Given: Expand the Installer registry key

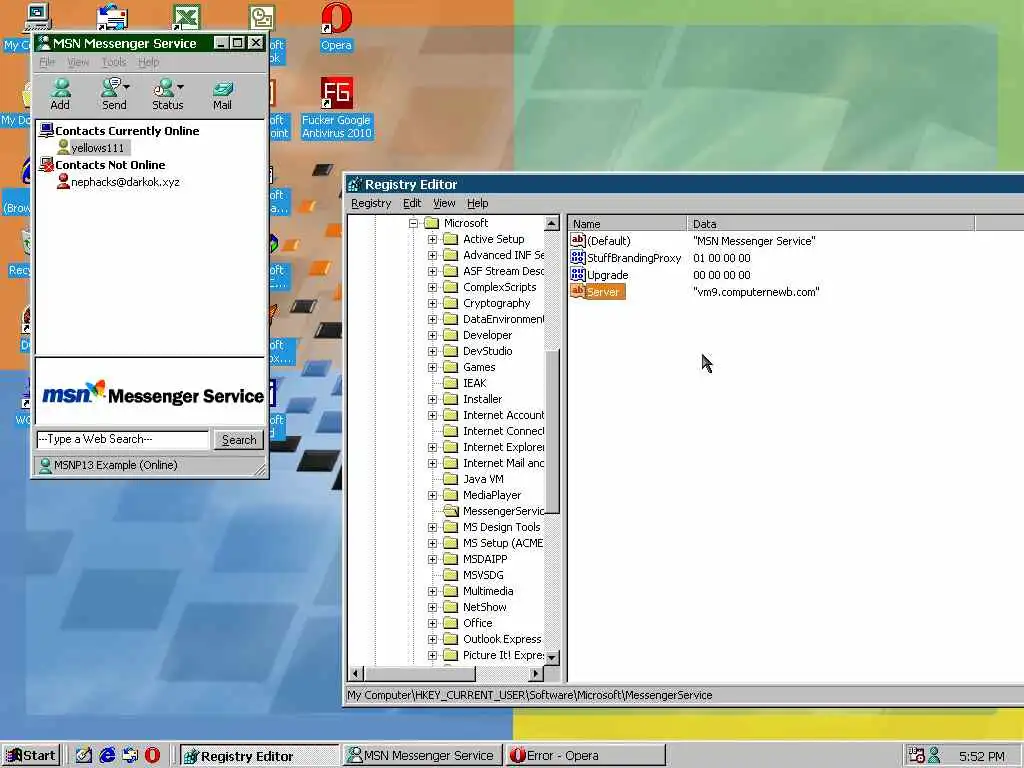Looking at the screenshot, I should (x=432, y=400).
